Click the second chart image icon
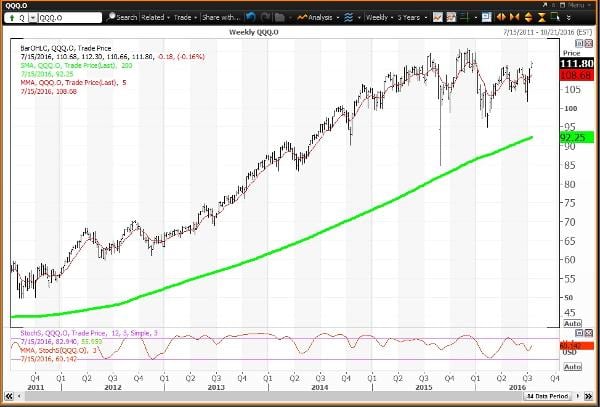The image size is (600, 407). coord(452,17)
